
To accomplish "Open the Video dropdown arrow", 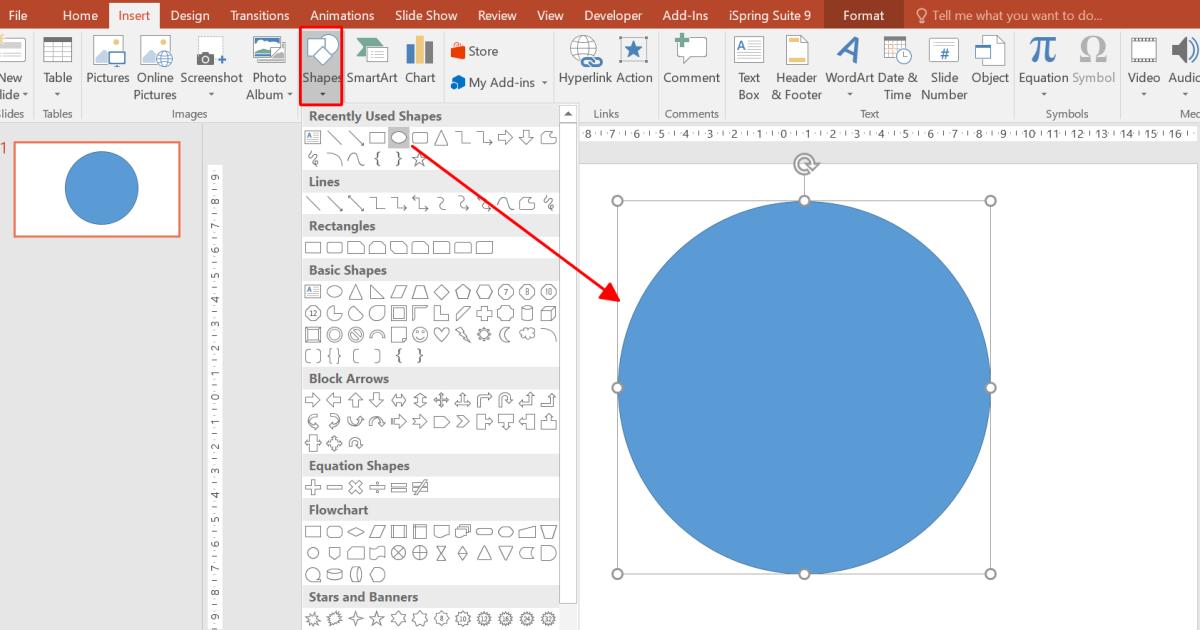I will click(1143, 94).
